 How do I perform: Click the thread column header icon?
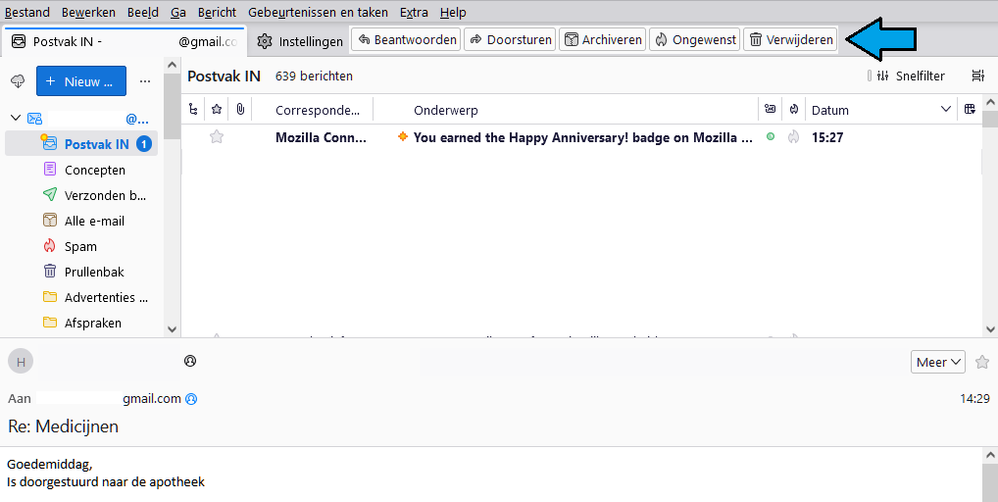tap(194, 110)
